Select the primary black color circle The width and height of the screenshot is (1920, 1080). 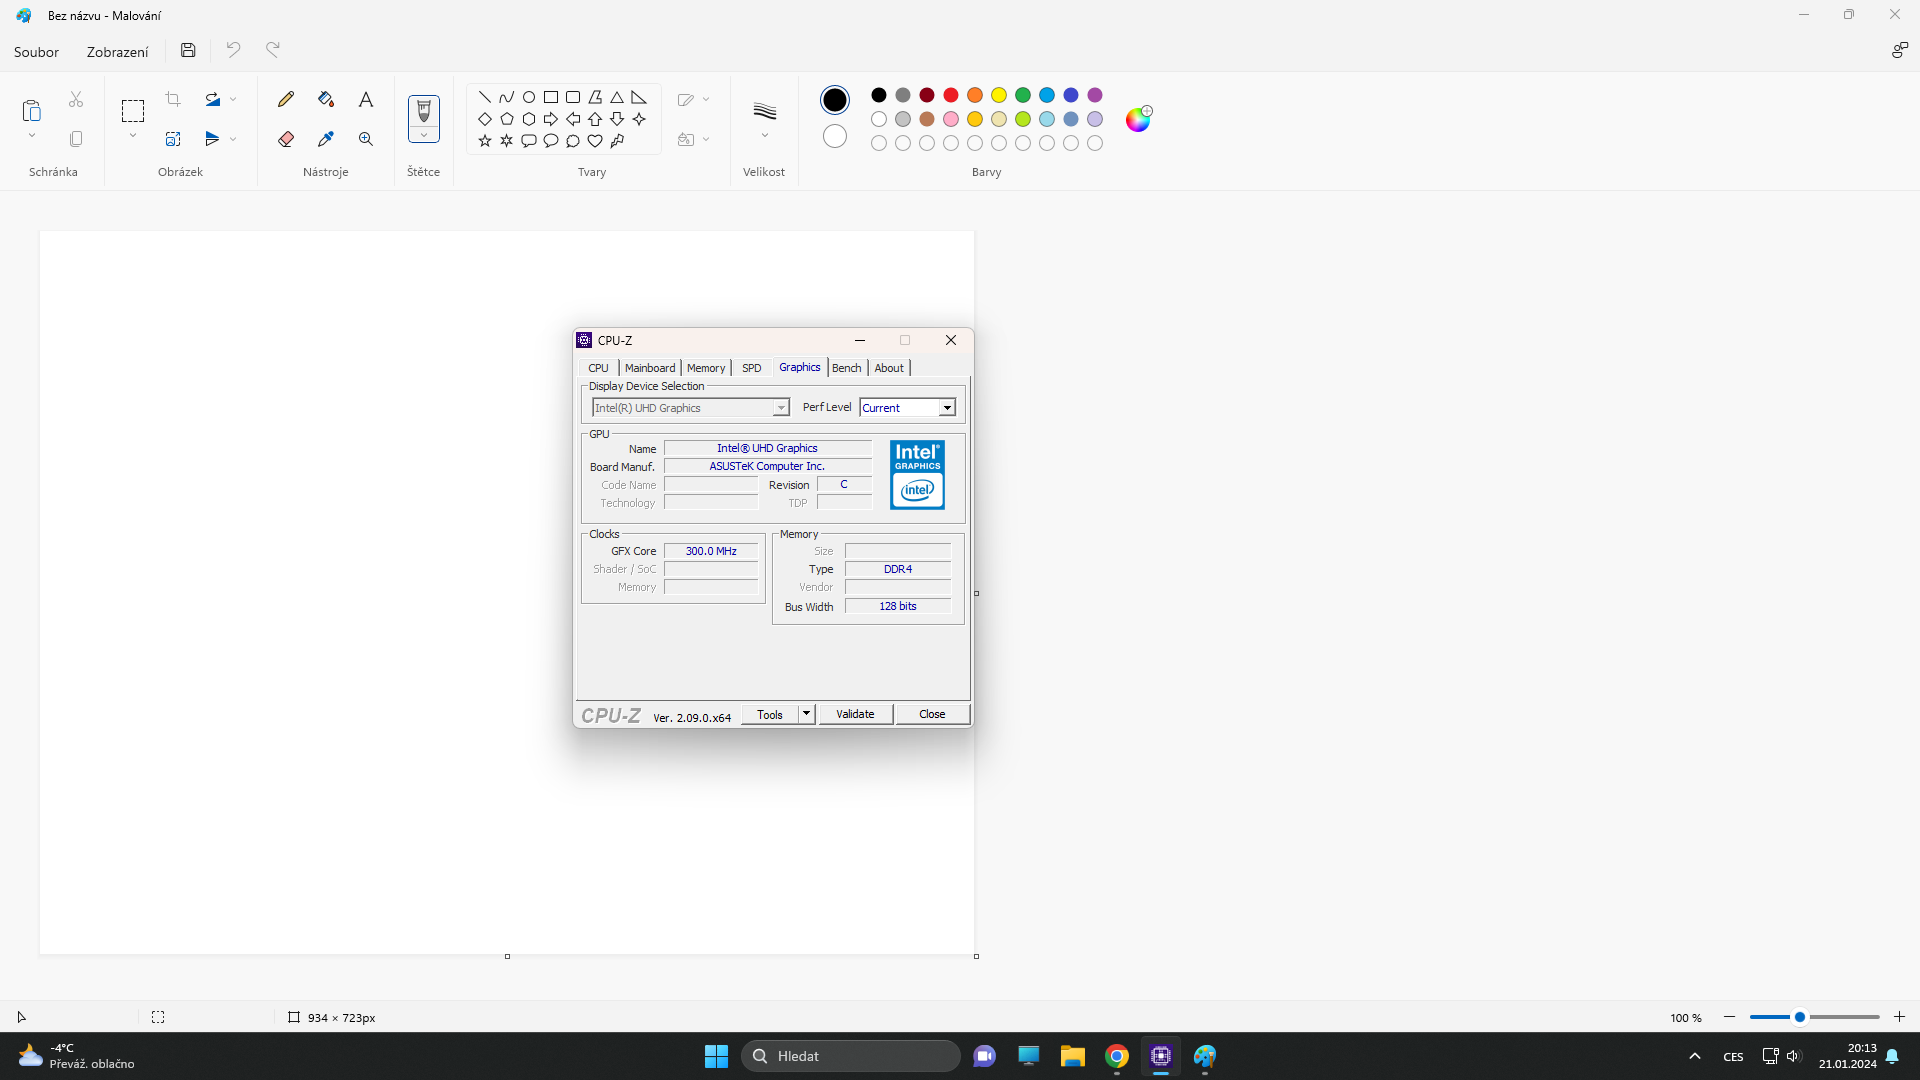pyautogui.click(x=835, y=100)
